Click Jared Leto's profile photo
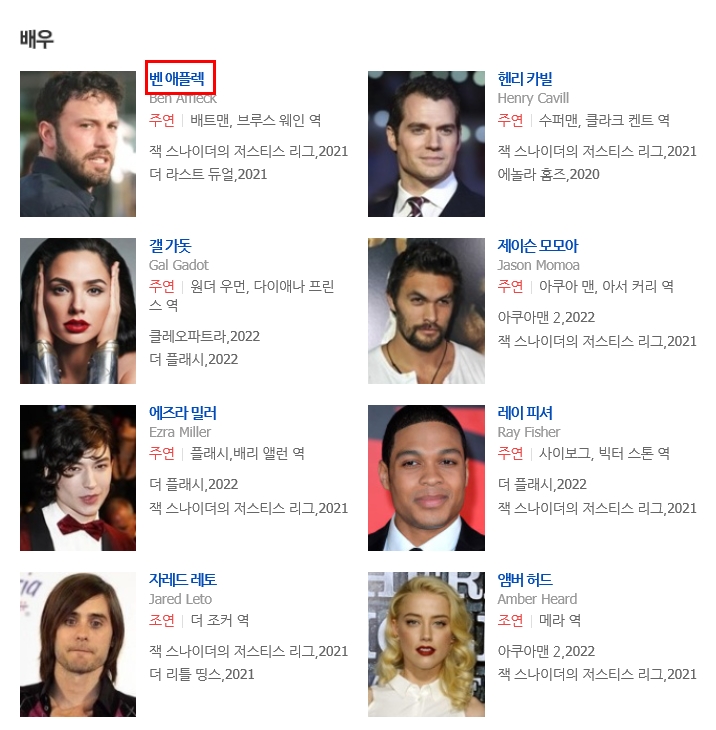716x730 pixels. tap(78, 644)
